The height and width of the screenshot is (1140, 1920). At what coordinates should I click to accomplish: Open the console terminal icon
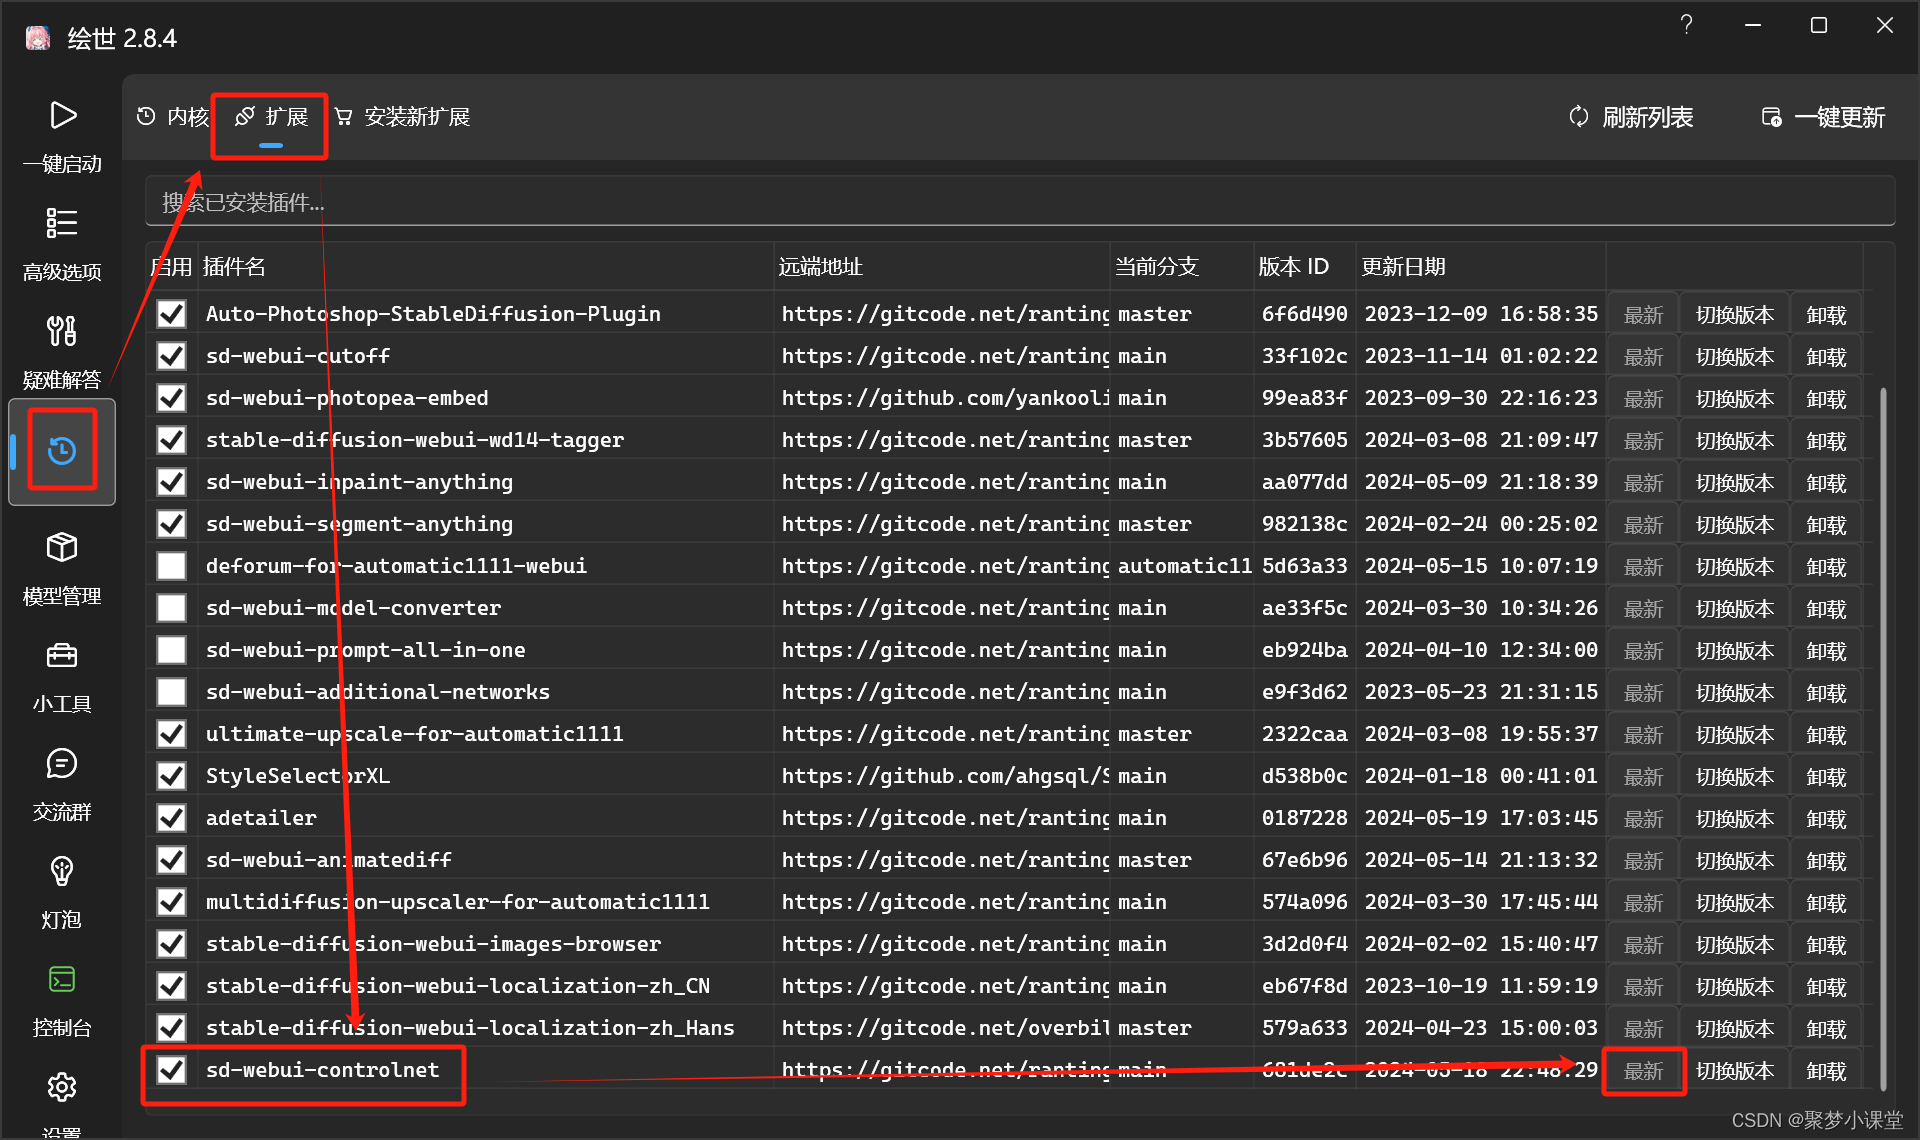[62, 980]
